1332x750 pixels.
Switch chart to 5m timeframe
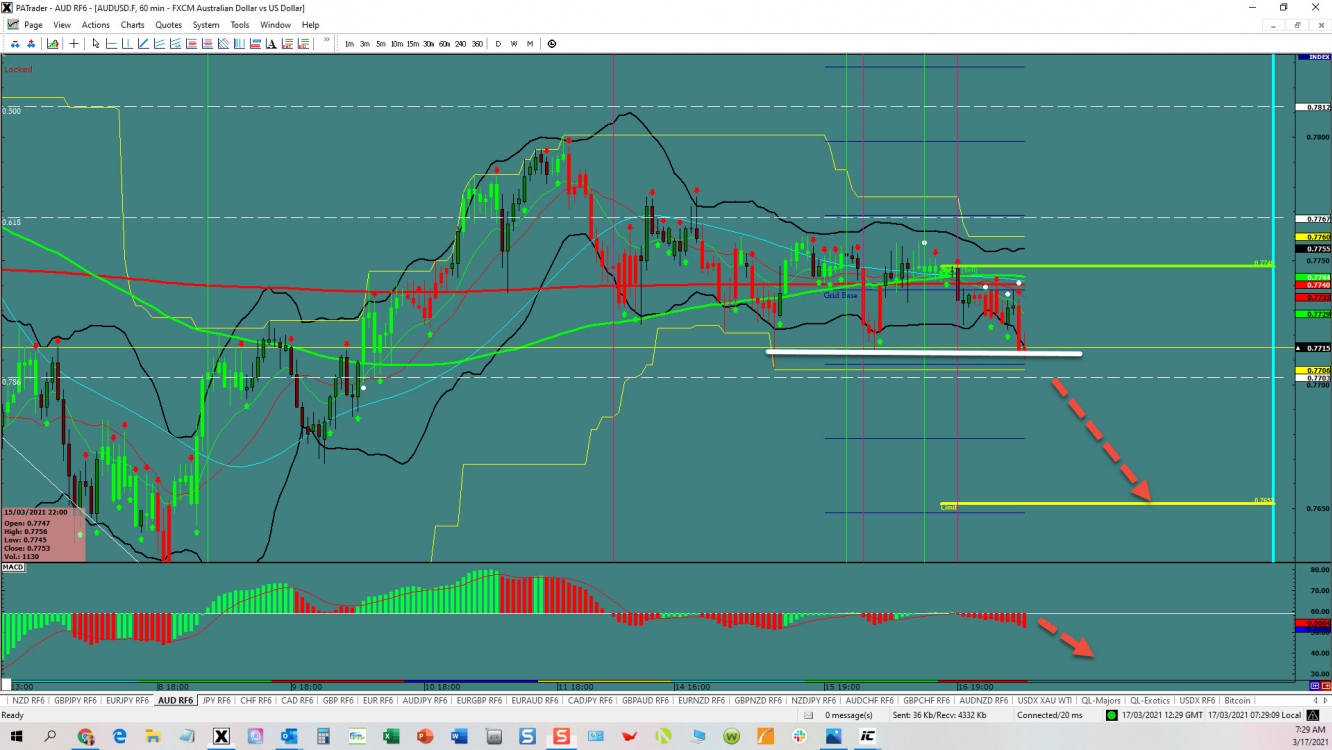381,44
